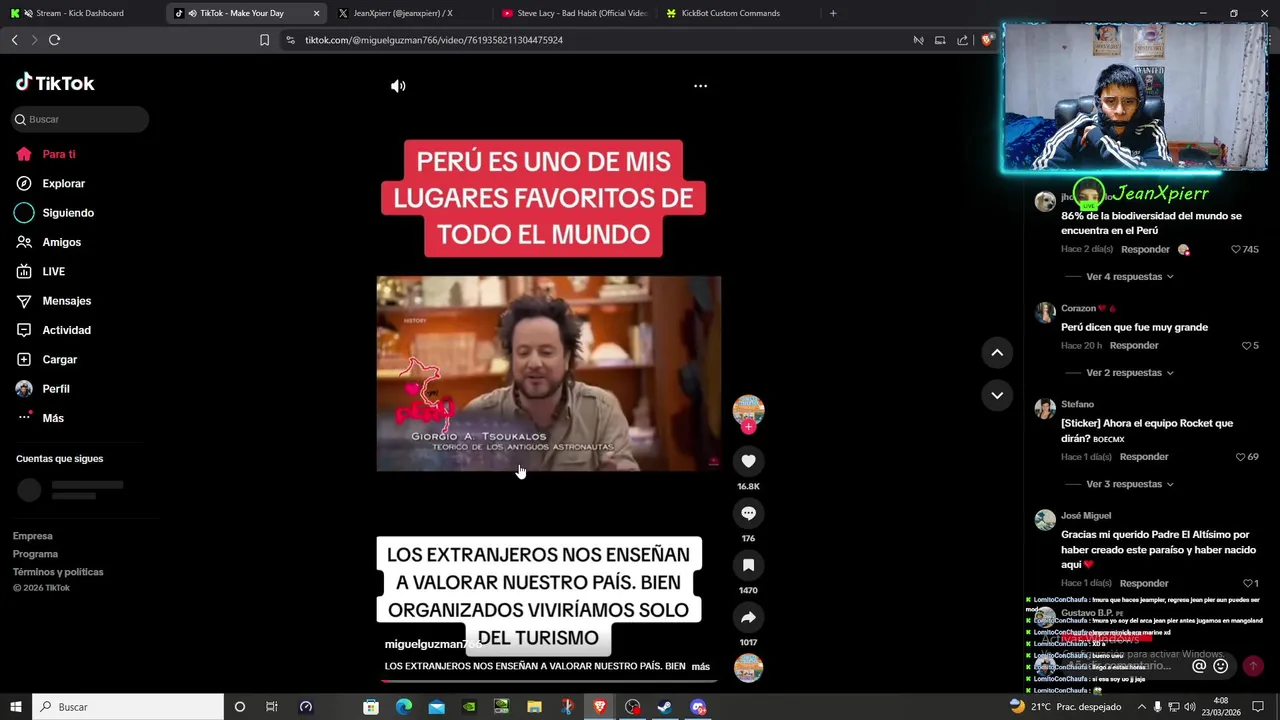Open the Cargar upload icon
Screen dimensions: 1280x720
click(x=24, y=359)
